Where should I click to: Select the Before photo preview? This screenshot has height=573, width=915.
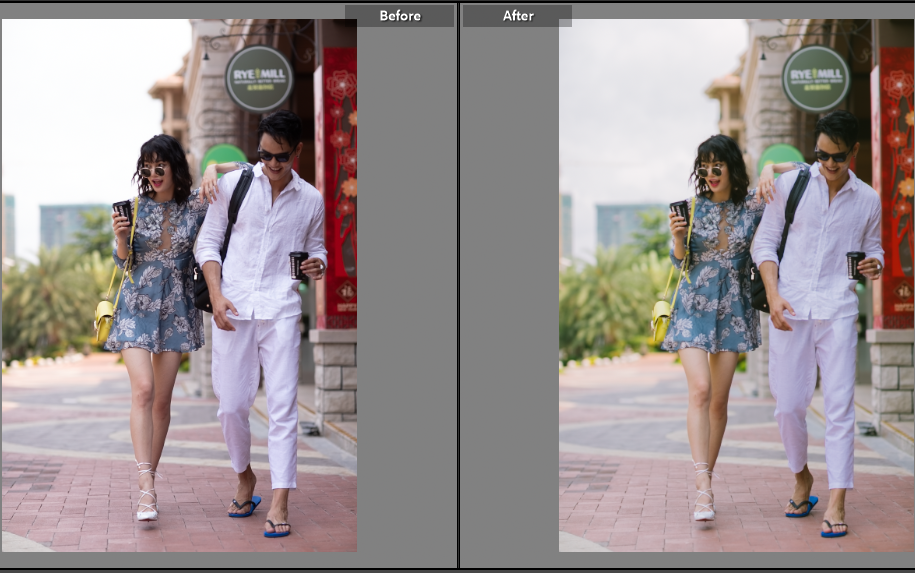point(179,285)
